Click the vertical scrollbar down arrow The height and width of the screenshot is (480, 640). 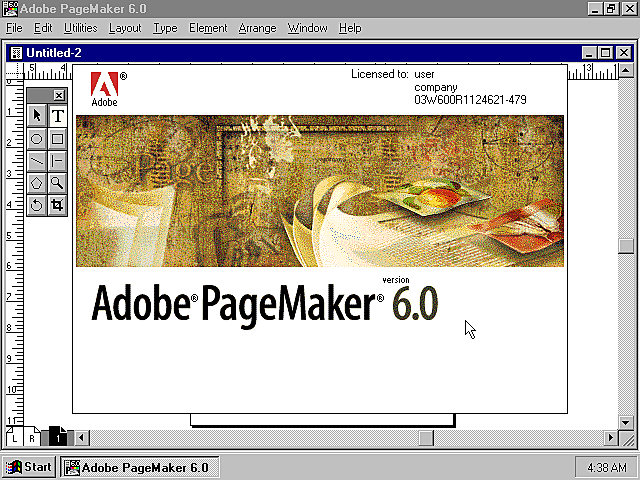(626, 422)
